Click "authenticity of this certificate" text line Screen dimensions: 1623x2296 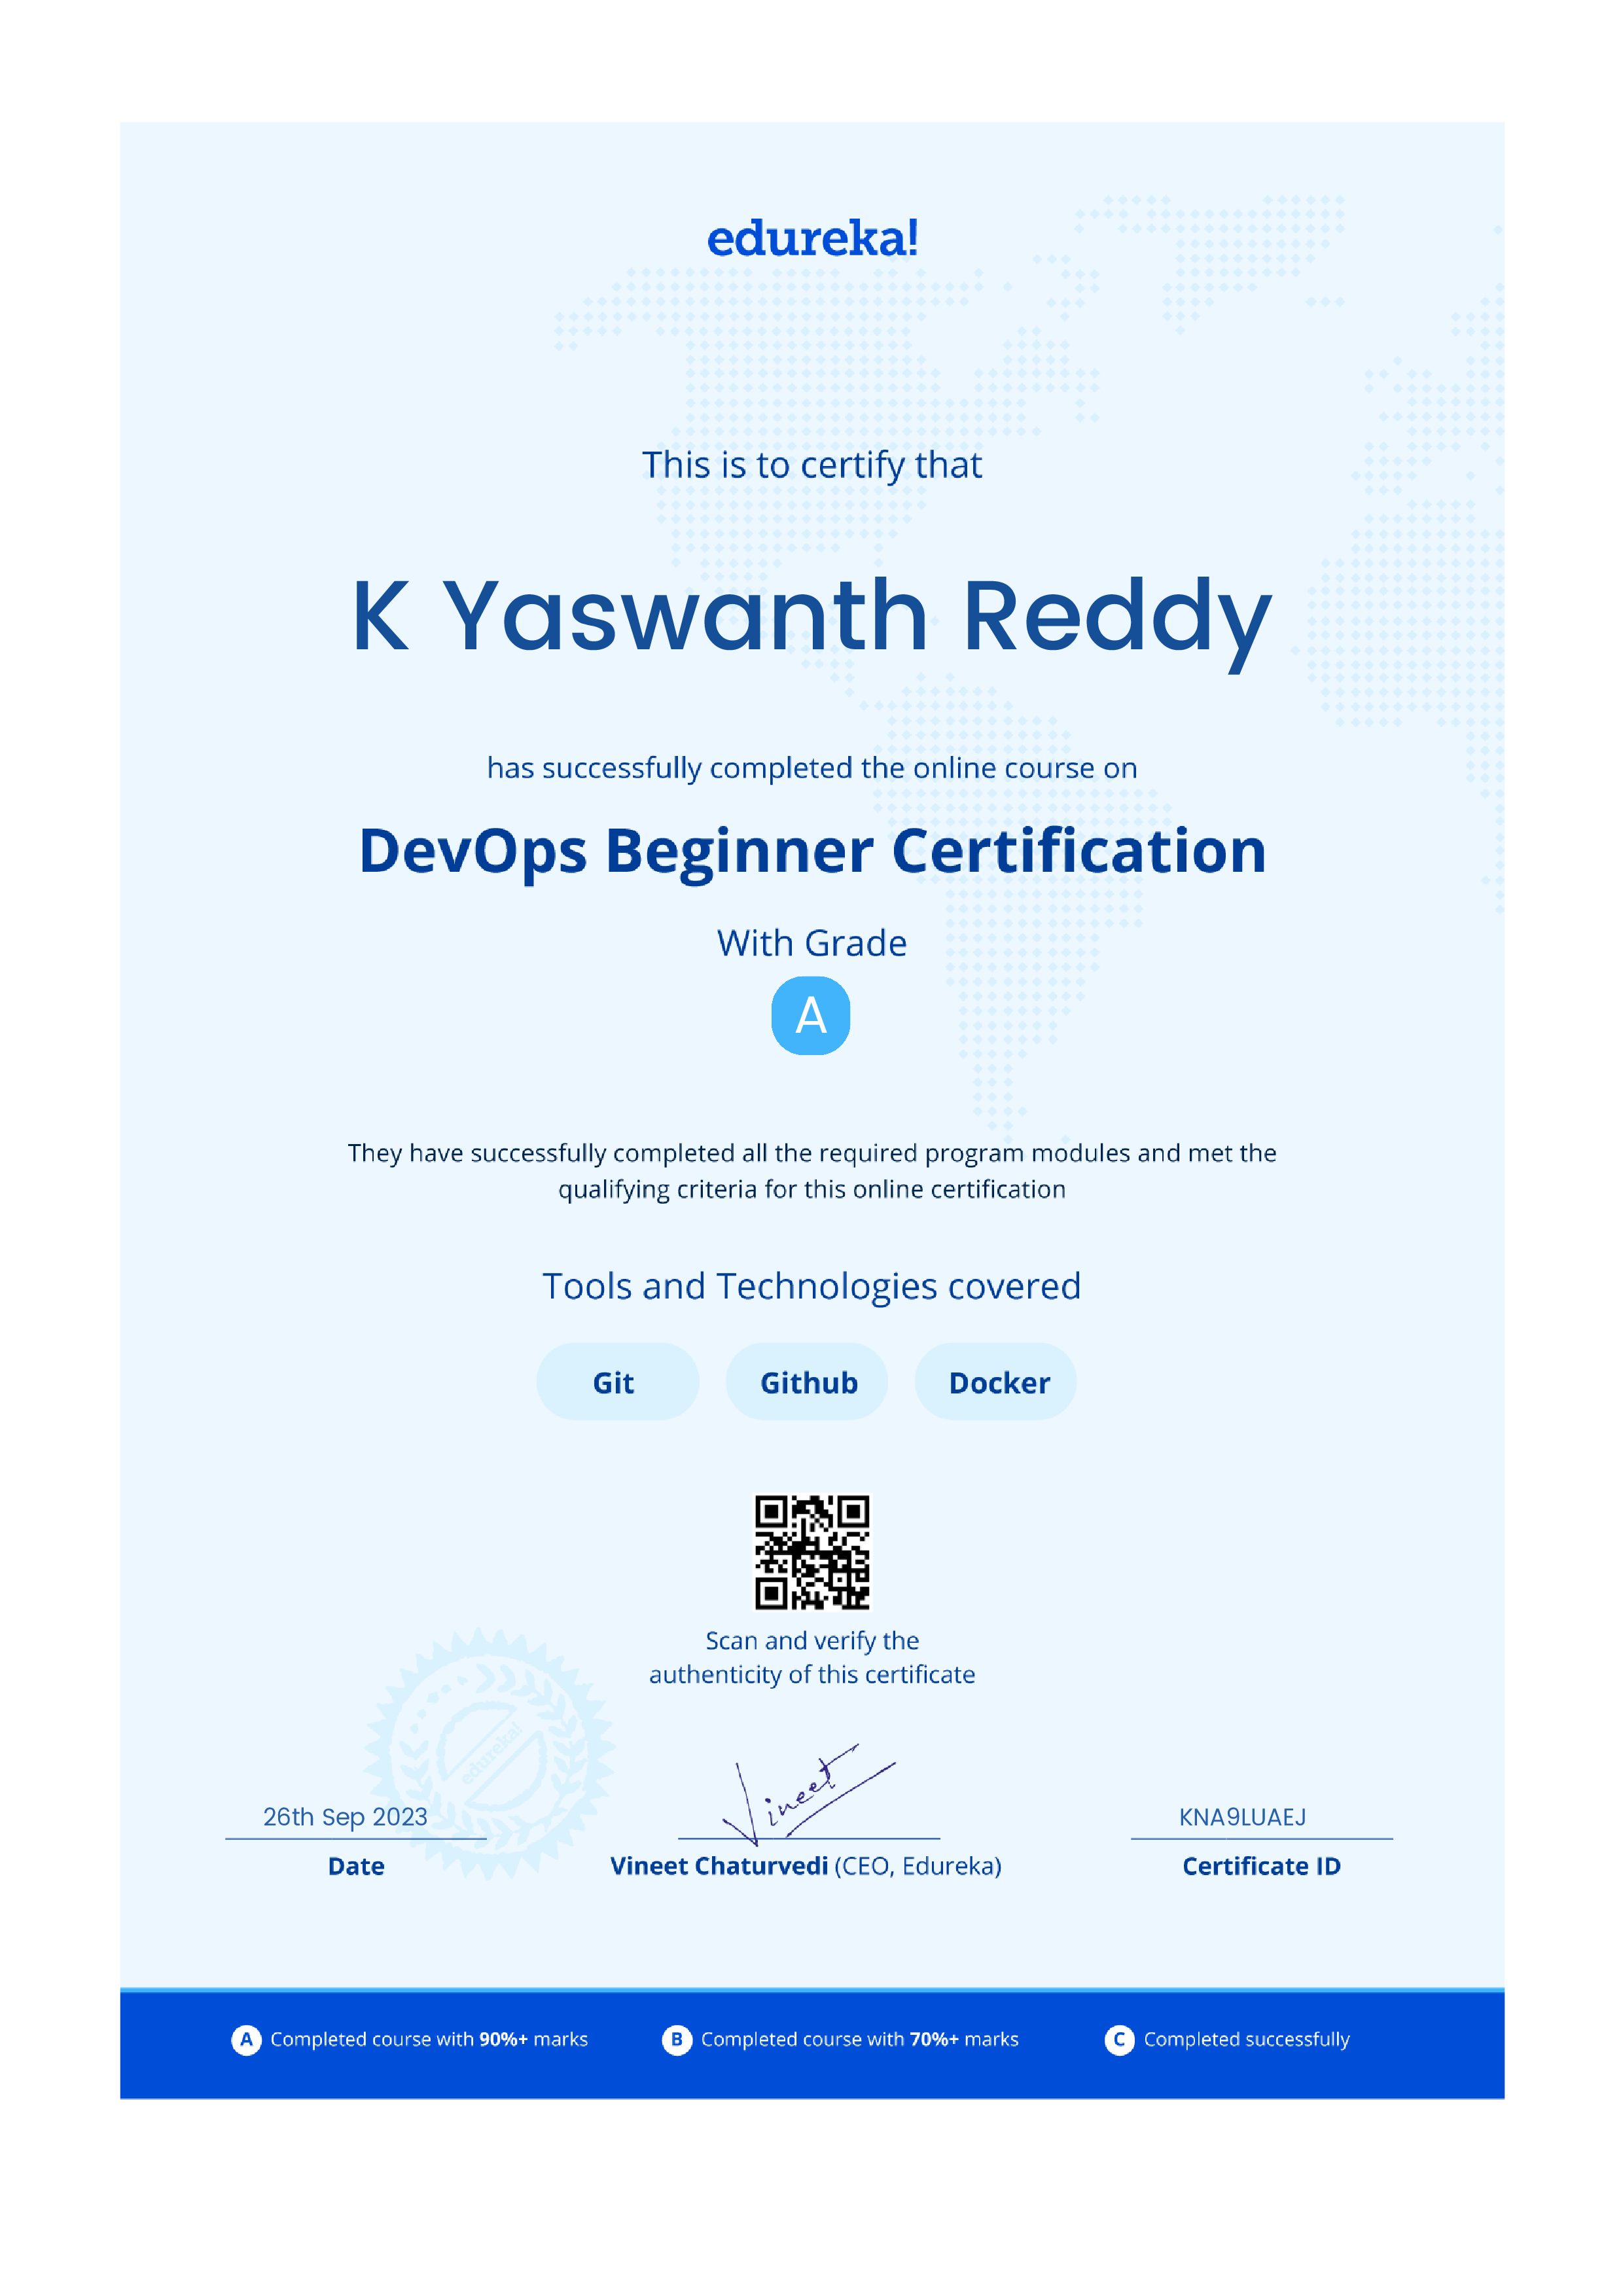click(x=812, y=1675)
